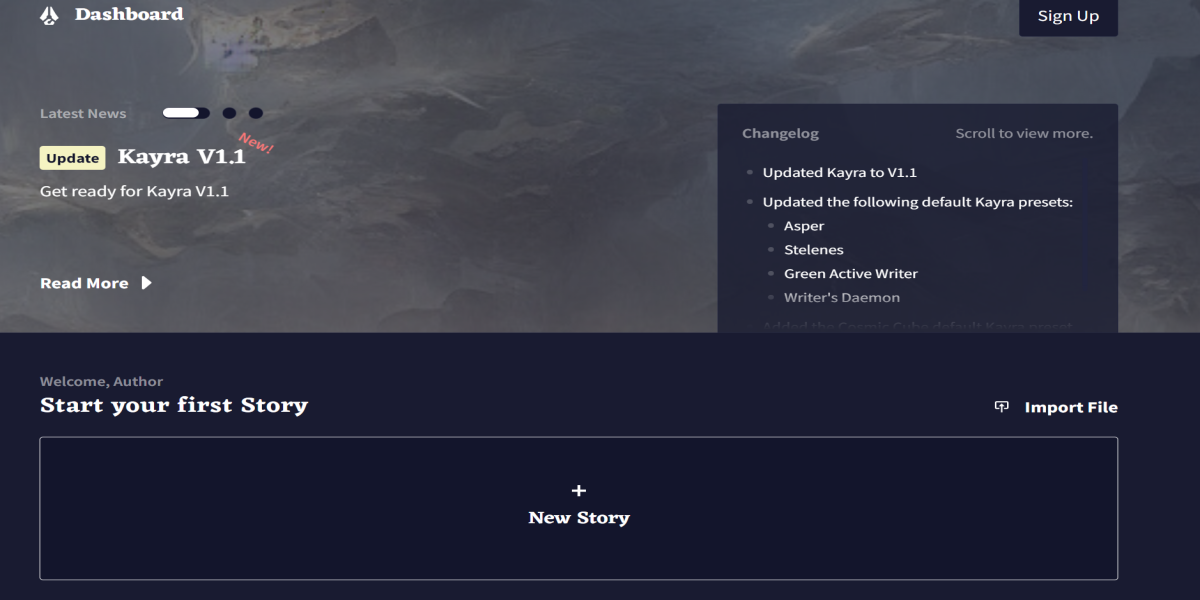Click the Changelog panel heading
This screenshot has height=600, width=1200.
point(780,134)
